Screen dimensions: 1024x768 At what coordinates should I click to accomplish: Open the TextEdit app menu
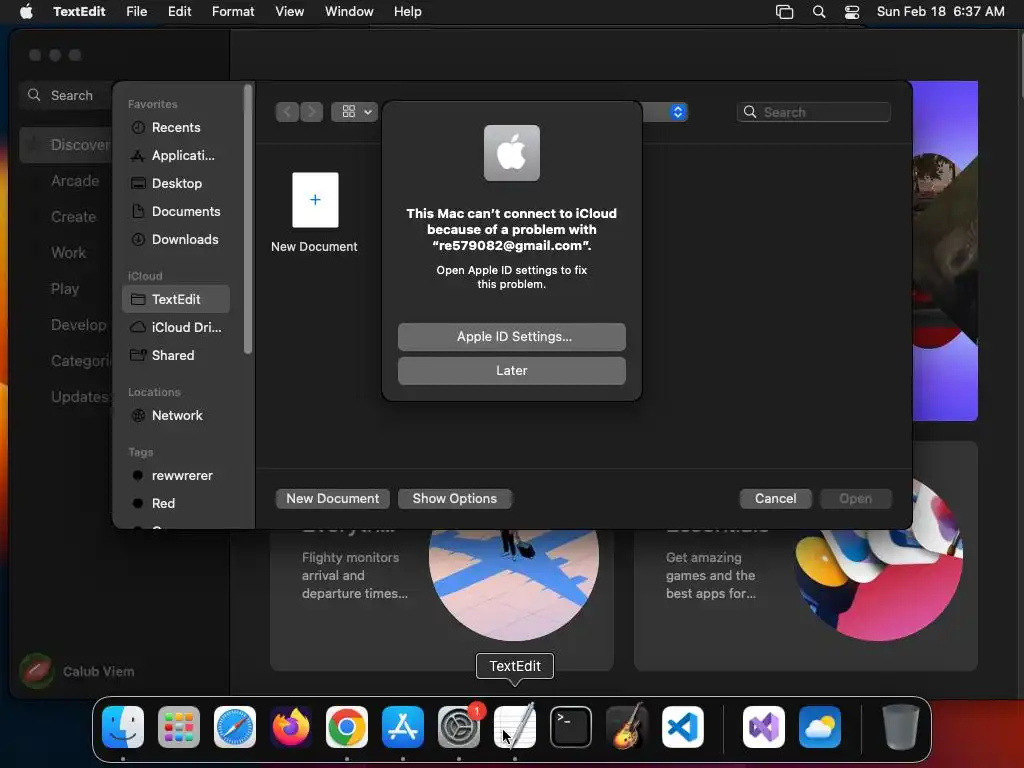[x=79, y=12]
